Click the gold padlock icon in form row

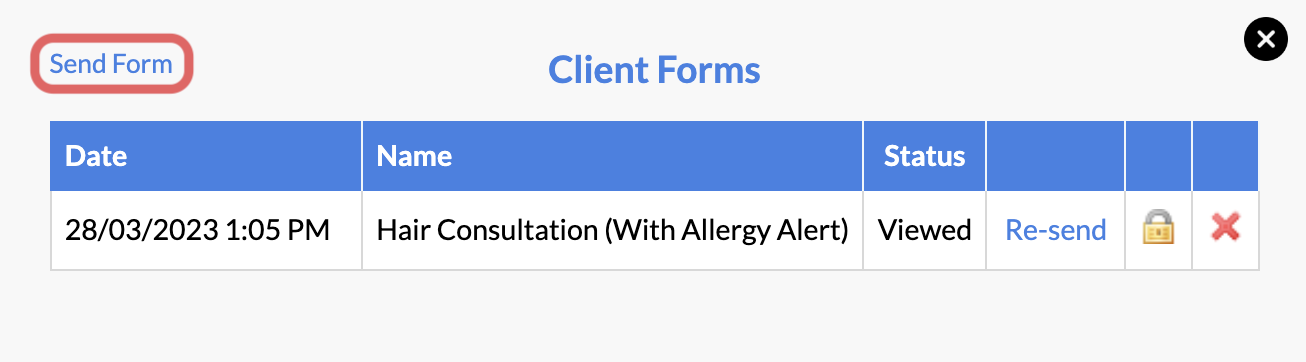[x=1158, y=230]
